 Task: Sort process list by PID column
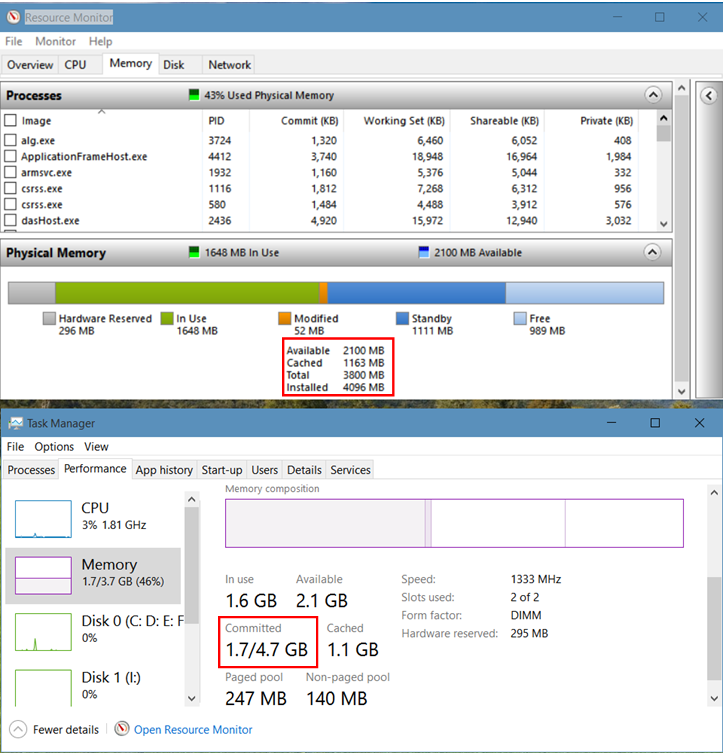pos(225,121)
